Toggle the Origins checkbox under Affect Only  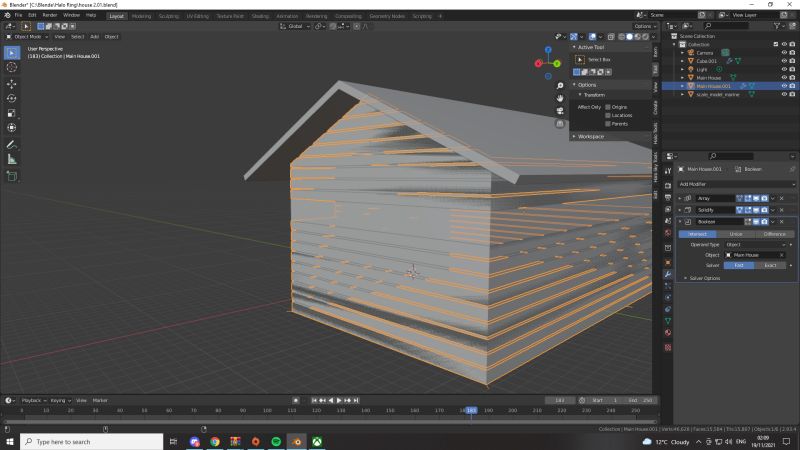click(608, 107)
